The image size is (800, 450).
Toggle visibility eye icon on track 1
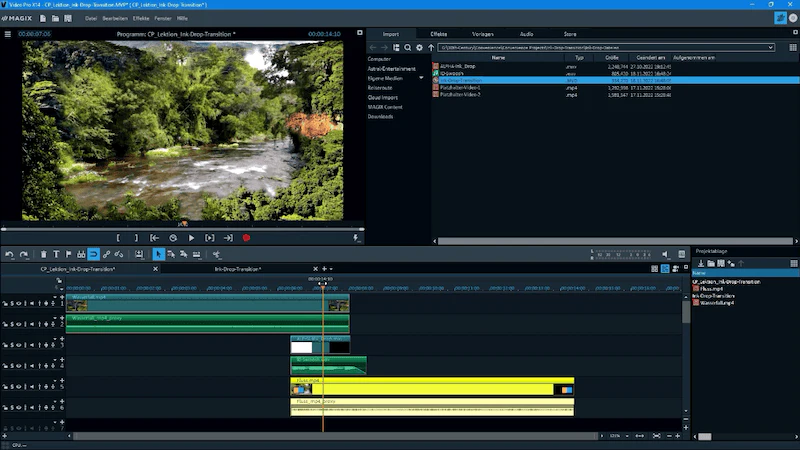[x=18, y=304]
